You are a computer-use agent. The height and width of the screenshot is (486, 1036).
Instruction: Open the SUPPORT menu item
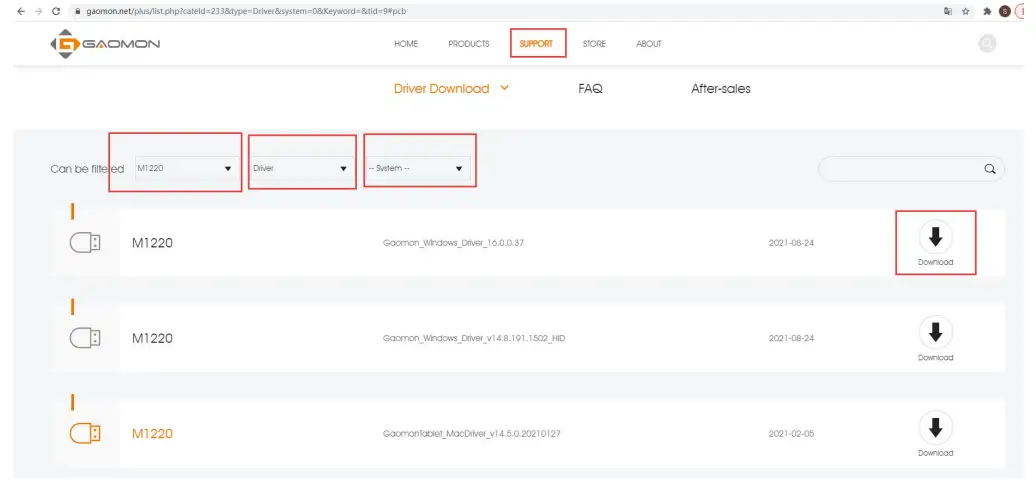536,44
